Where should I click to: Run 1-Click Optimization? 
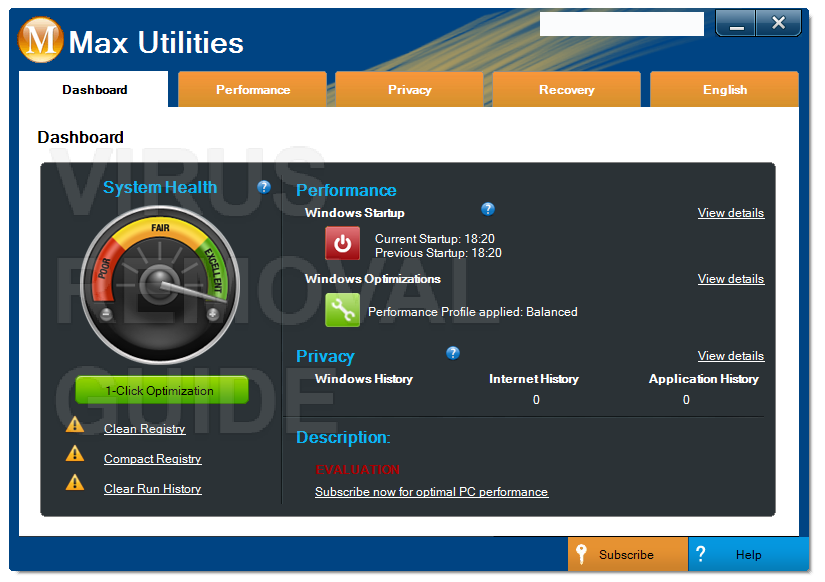[x=162, y=390]
